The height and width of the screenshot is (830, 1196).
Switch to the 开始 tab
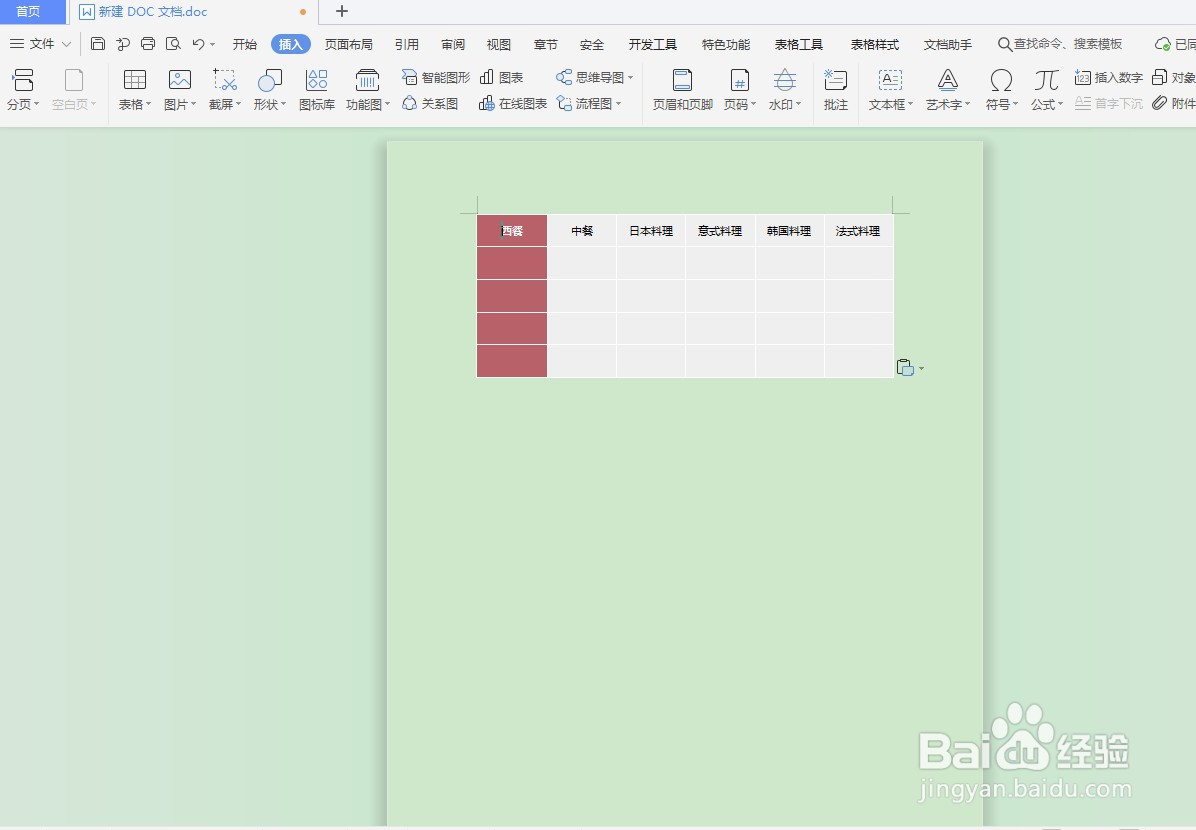[245, 44]
